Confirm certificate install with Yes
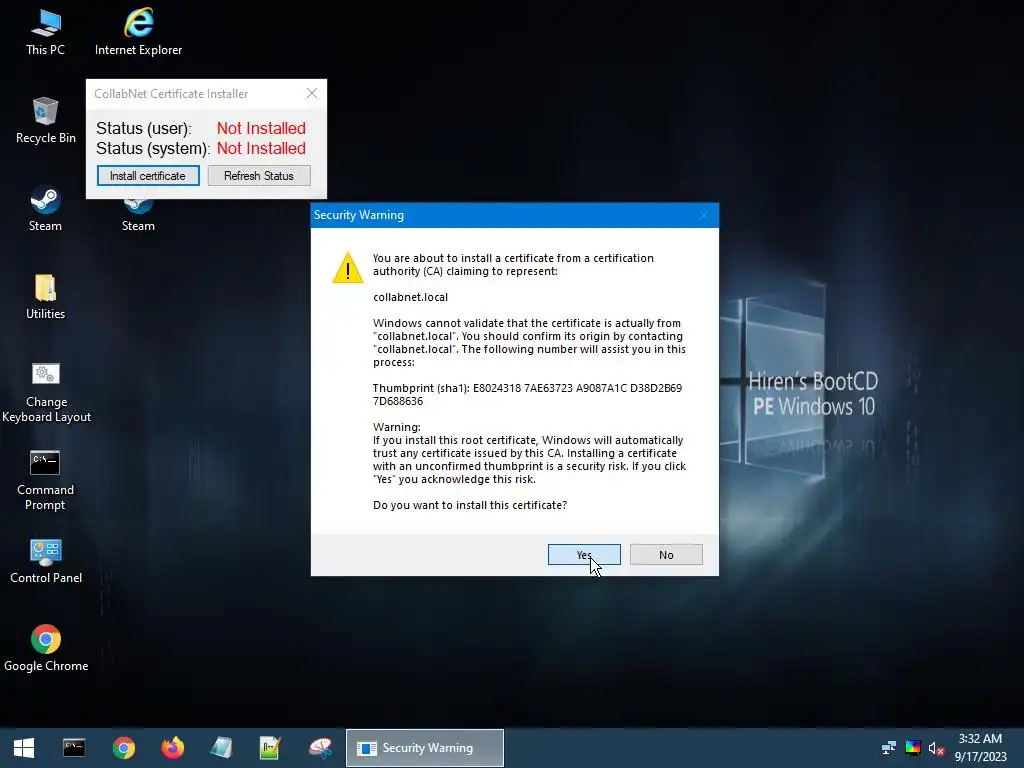 (x=584, y=554)
